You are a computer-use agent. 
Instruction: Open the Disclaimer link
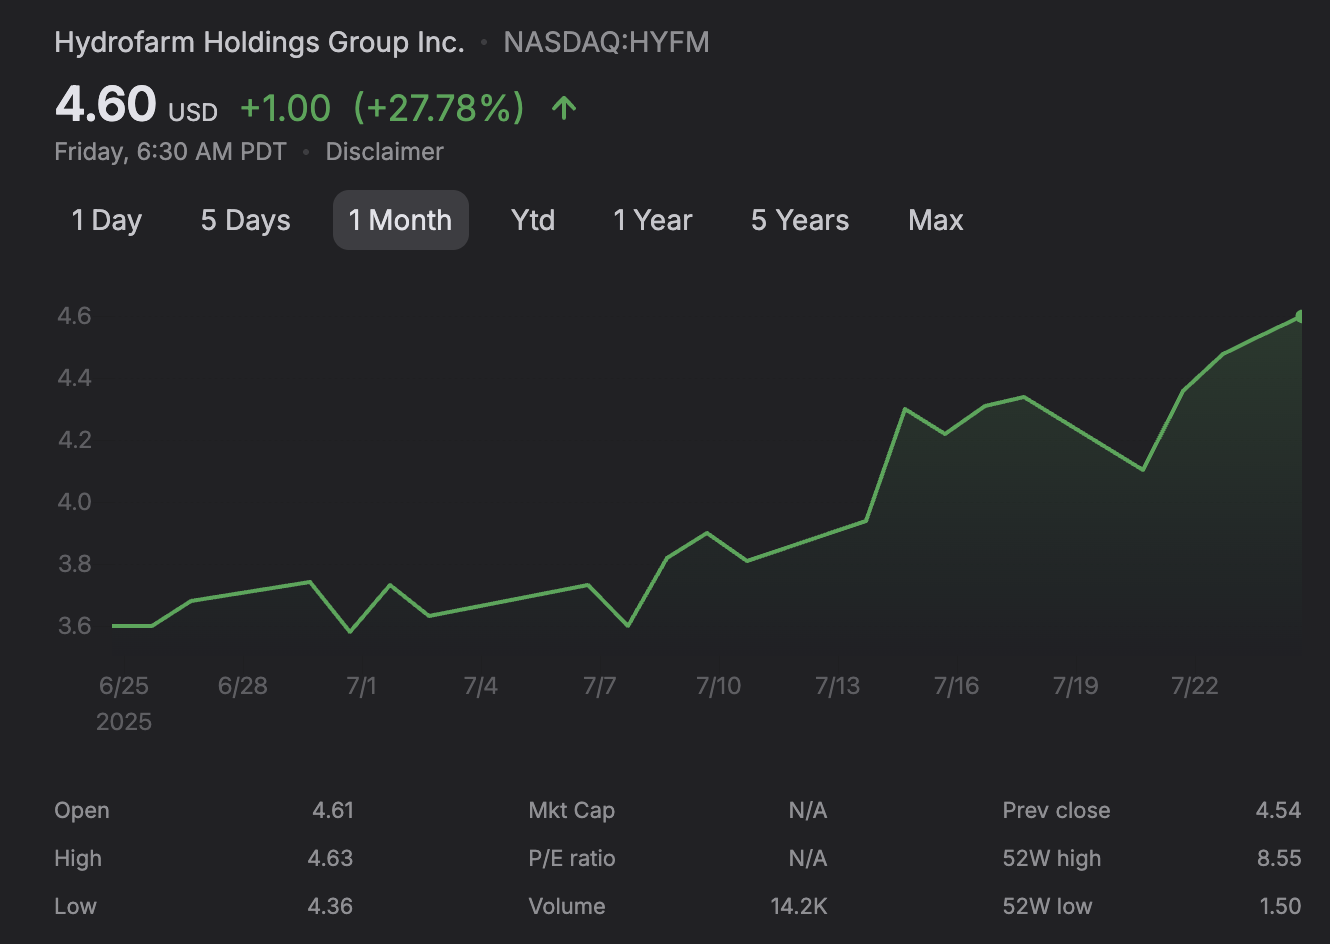384,152
